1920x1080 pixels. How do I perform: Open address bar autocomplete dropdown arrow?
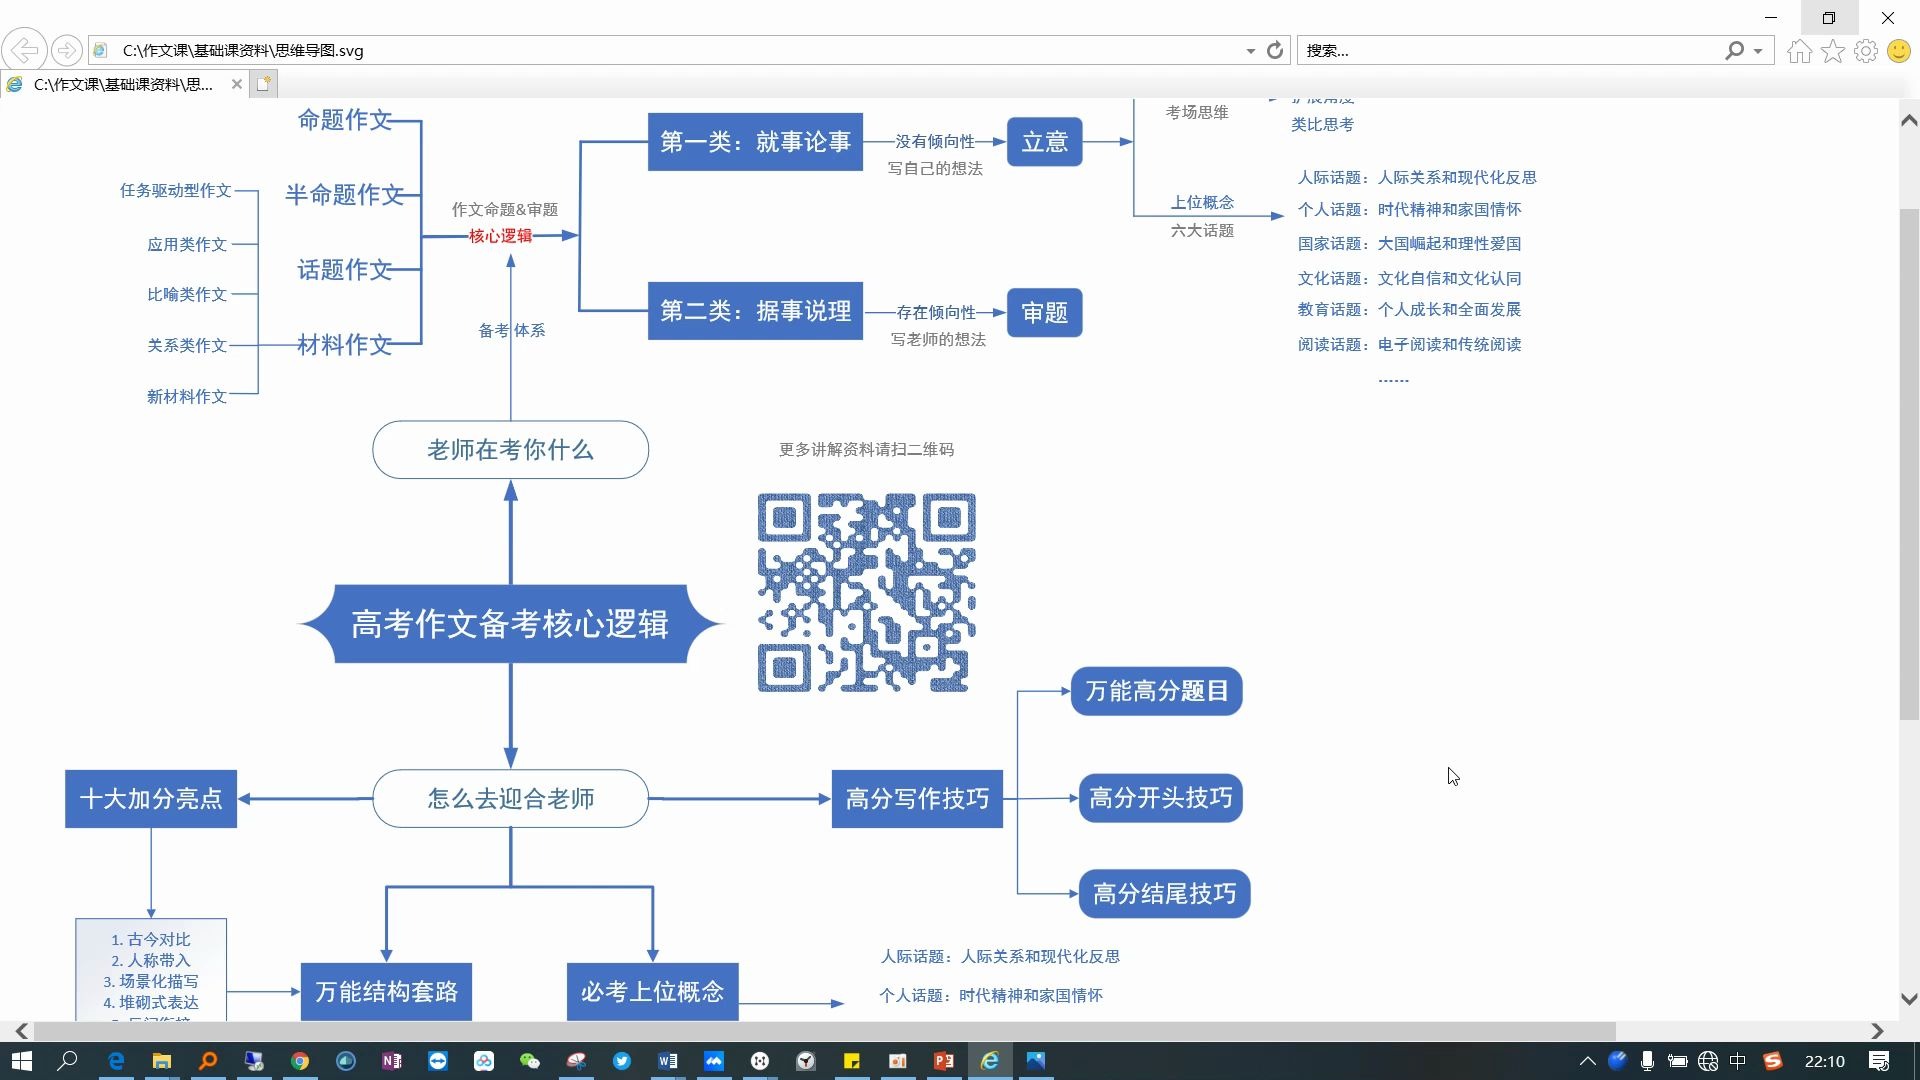(x=1250, y=51)
